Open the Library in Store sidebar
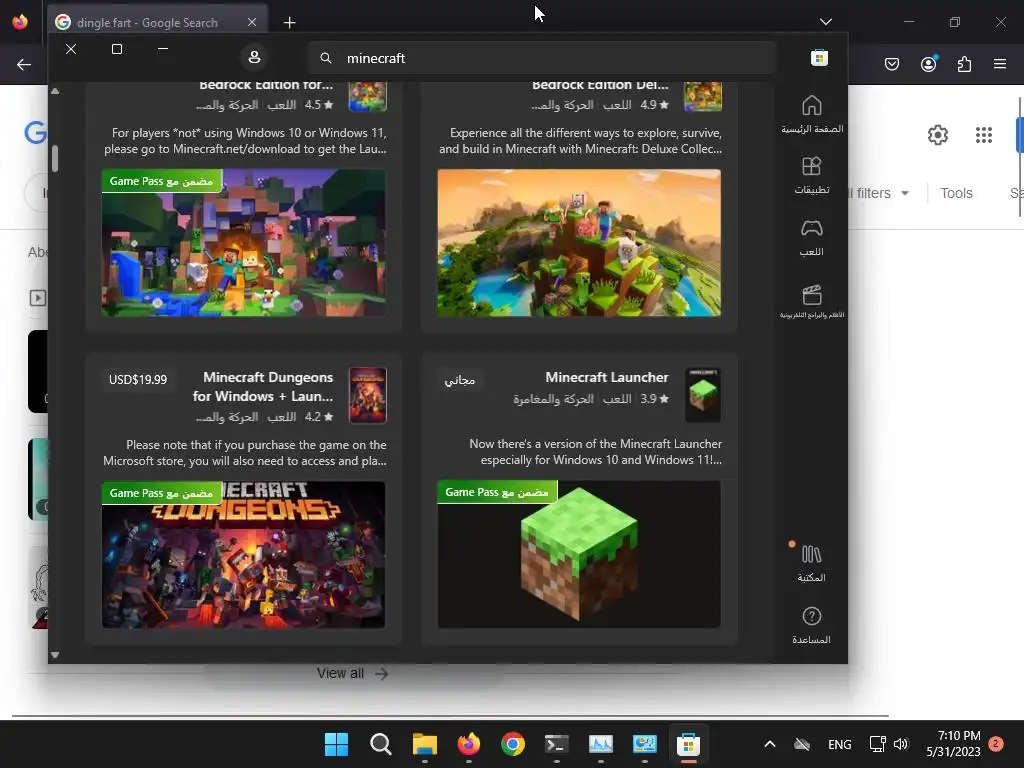This screenshot has width=1024, height=768. coord(812,564)
